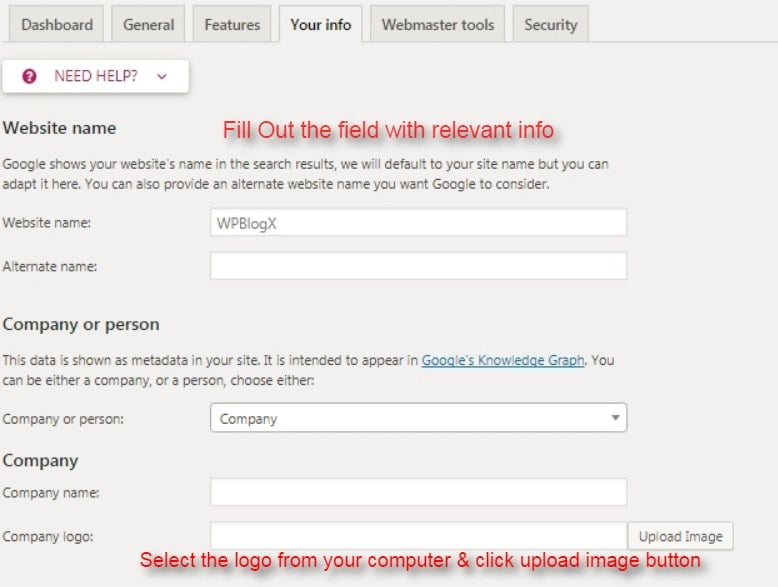Viewport: 778px width, 587px height.
Task: Click the Company logo label
Action: 48,536
